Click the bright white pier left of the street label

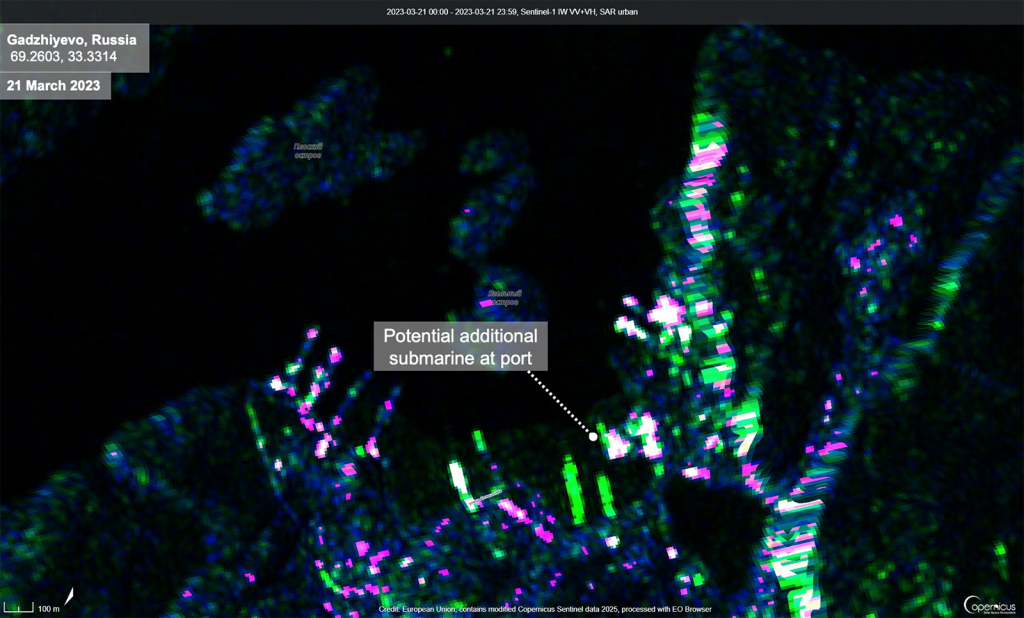(459, 480)
